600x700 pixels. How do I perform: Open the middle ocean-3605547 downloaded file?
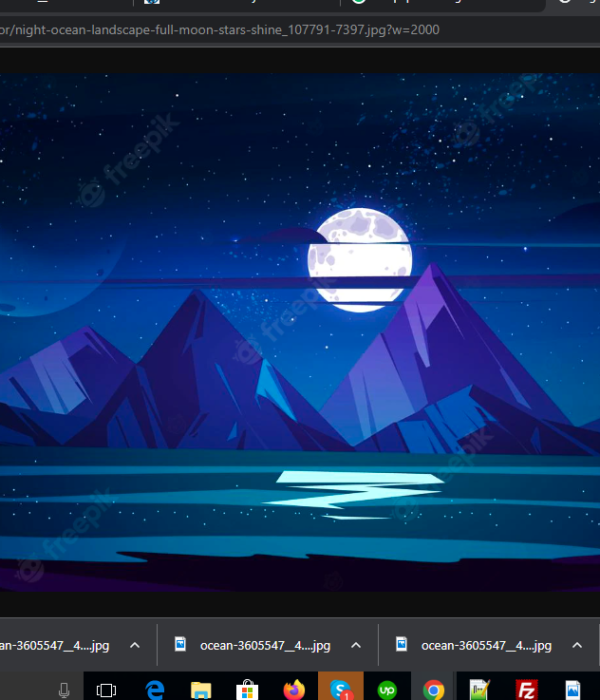coord(265,646)
